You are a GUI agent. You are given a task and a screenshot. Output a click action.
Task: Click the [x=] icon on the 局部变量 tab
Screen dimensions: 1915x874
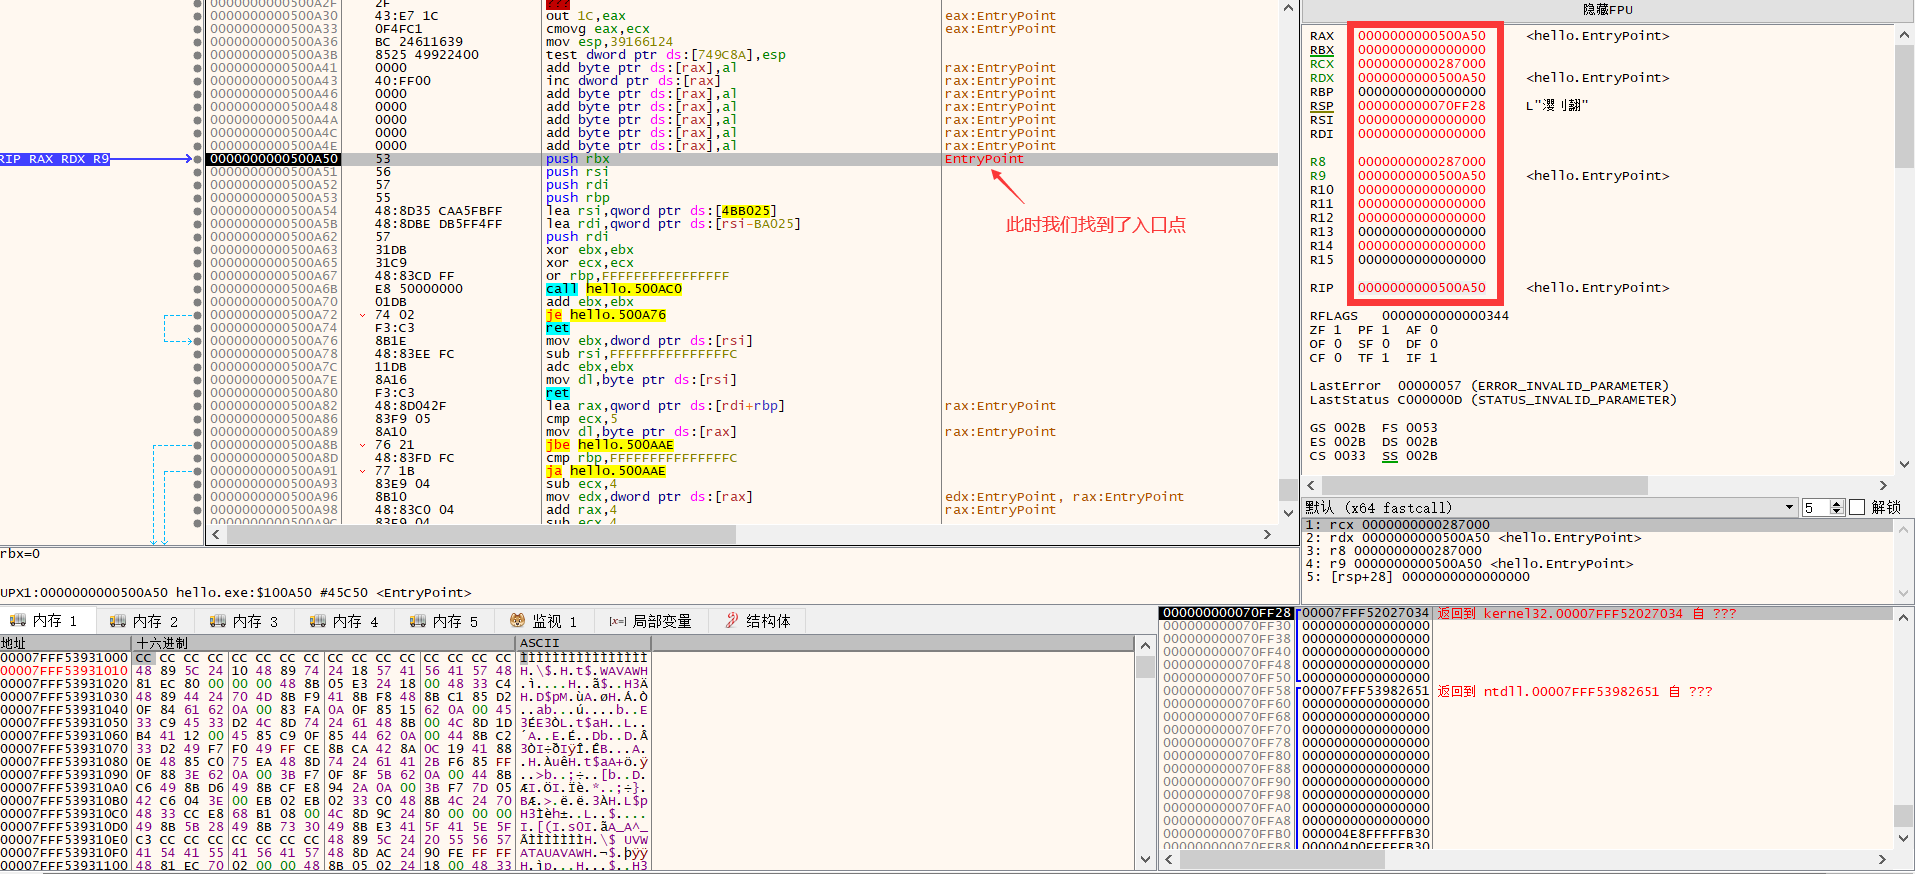(618, 621)
